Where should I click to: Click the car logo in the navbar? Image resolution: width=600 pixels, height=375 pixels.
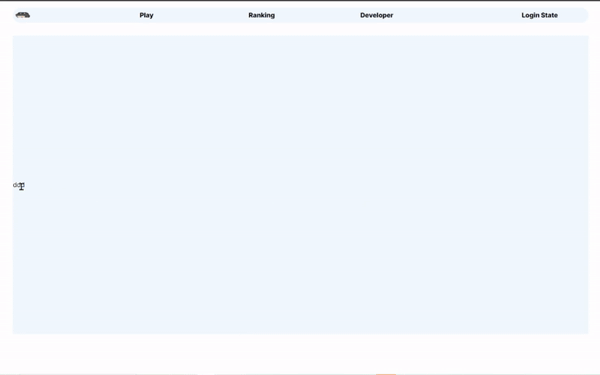click(23, 15)
